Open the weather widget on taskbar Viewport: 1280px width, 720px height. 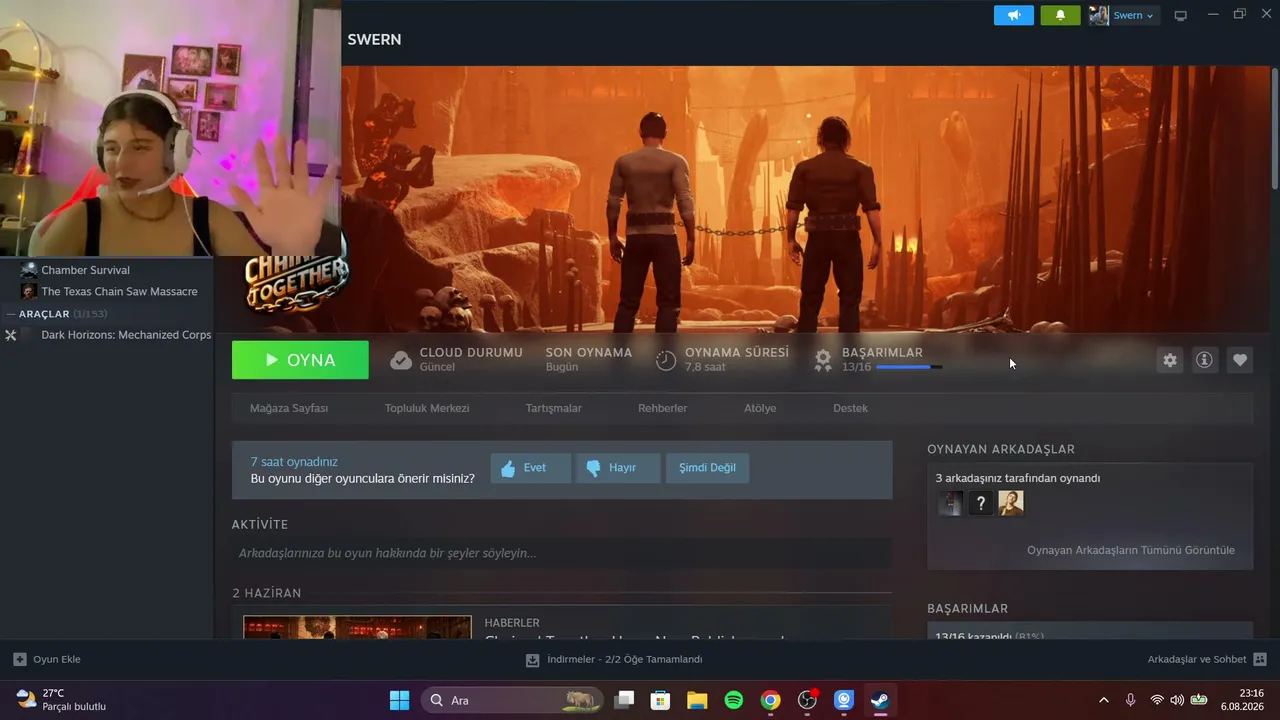(62, 700)
